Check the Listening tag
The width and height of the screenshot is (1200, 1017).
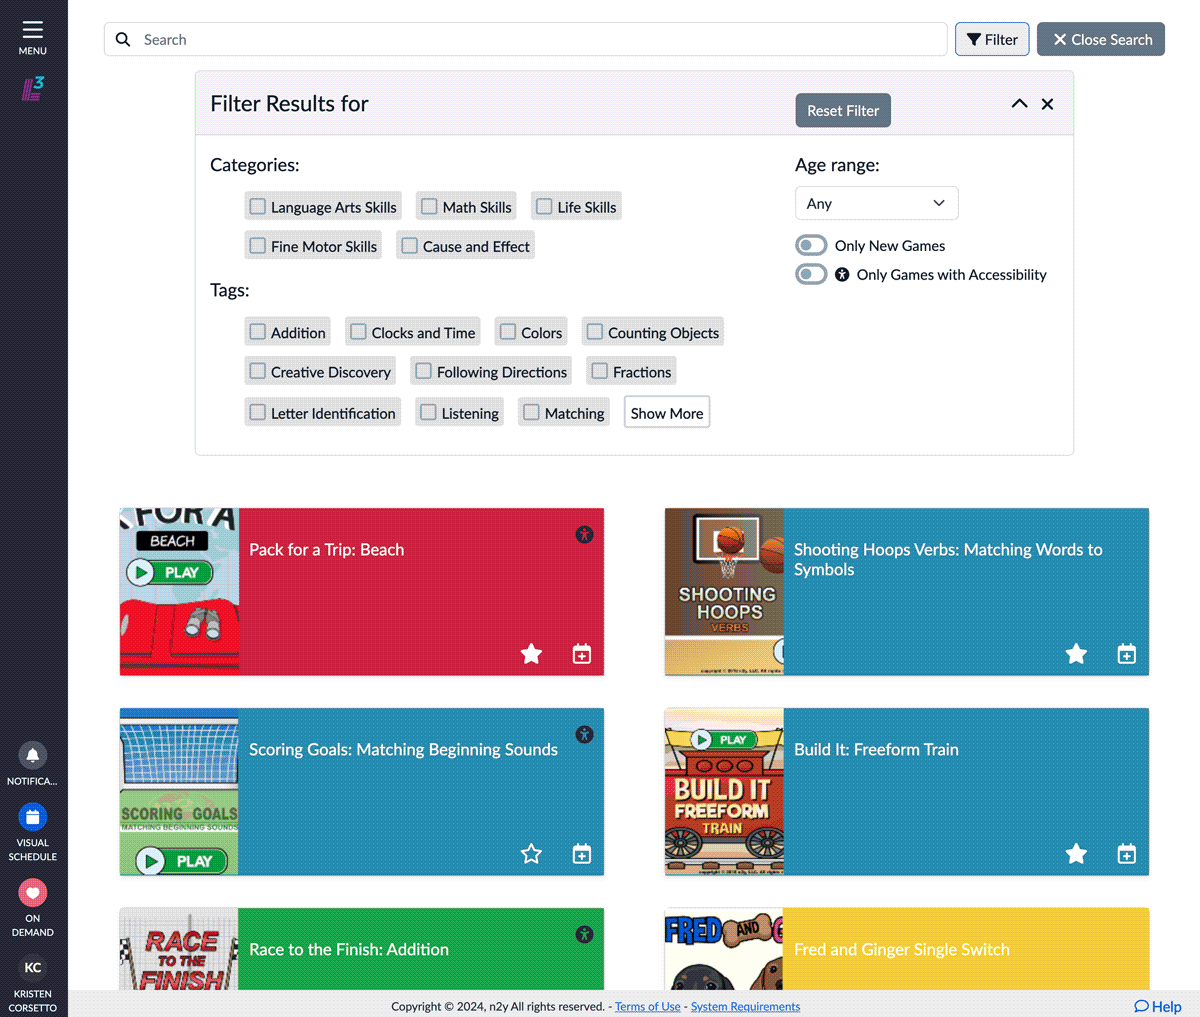pos(428,412)
